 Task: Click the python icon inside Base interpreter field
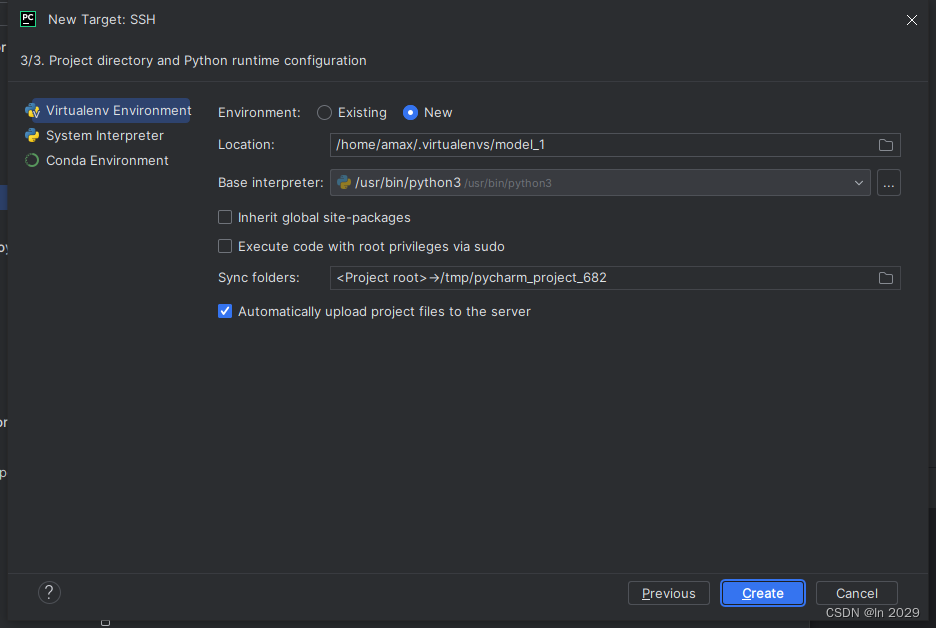(344, 183)
